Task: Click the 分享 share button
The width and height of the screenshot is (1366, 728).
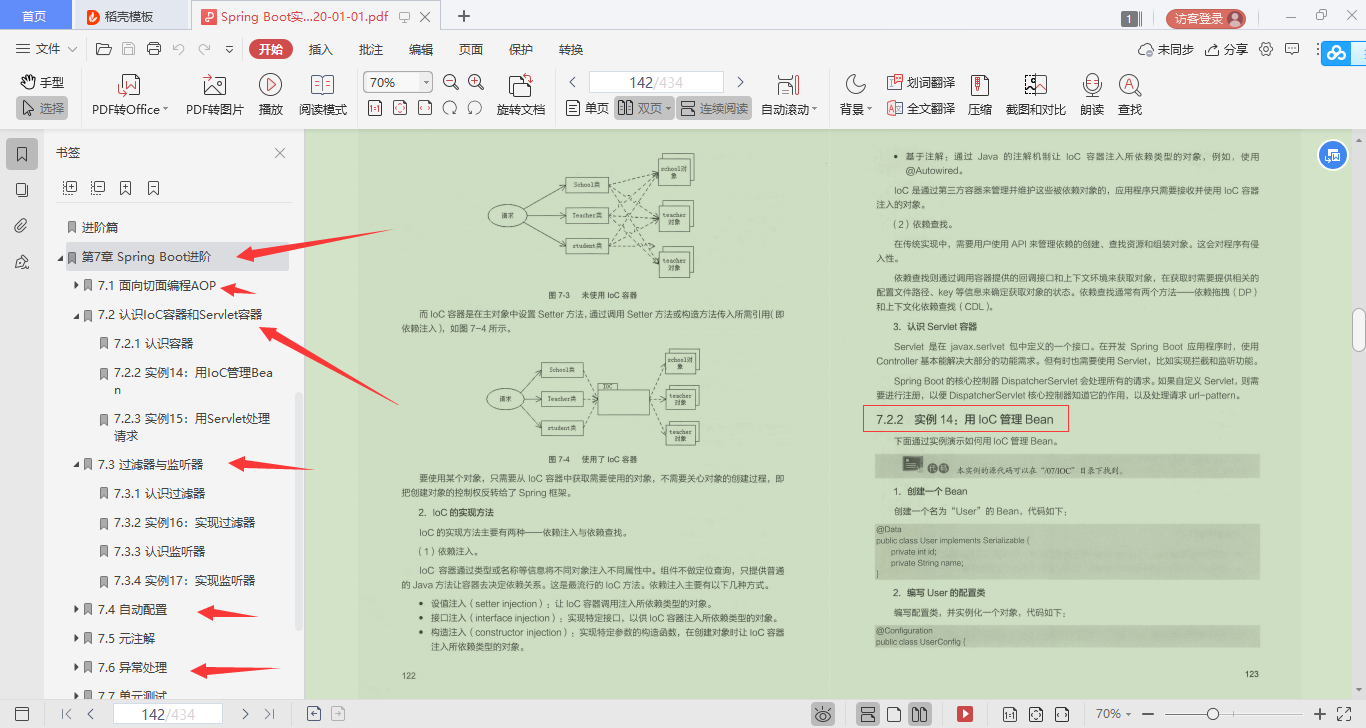Action: tap(1227, 49)
